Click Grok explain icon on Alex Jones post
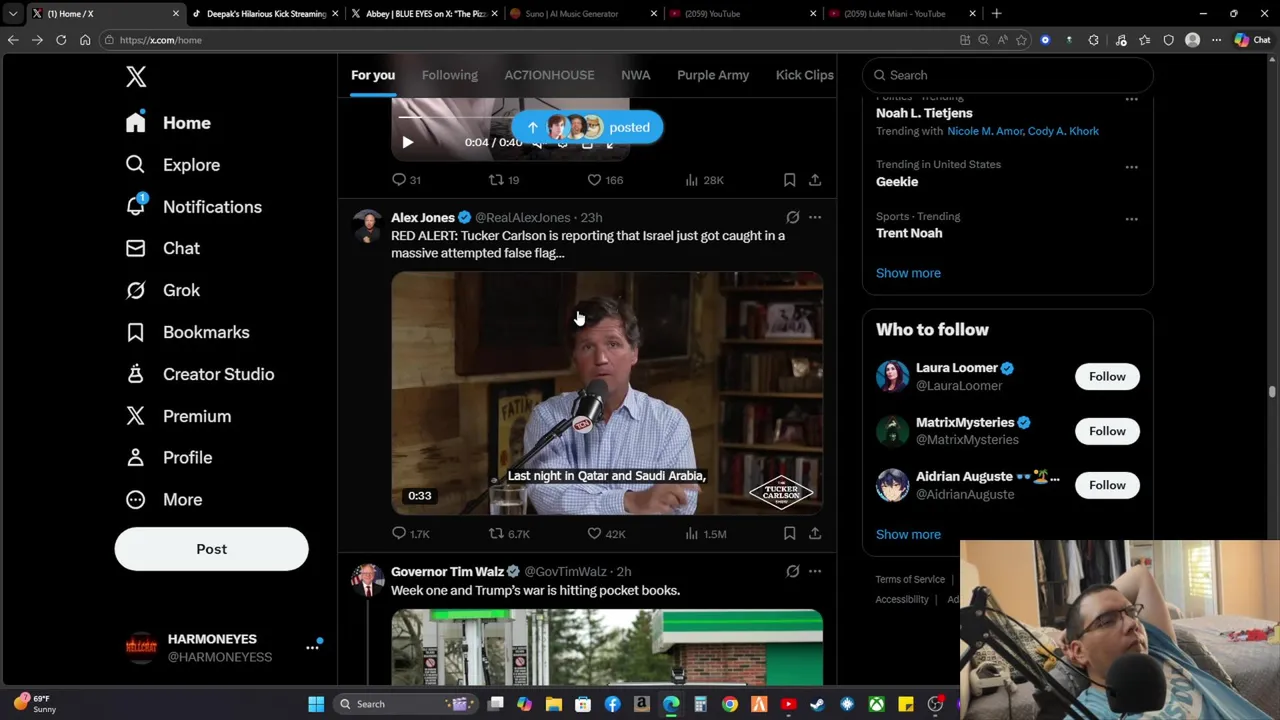 pos(792,217)
